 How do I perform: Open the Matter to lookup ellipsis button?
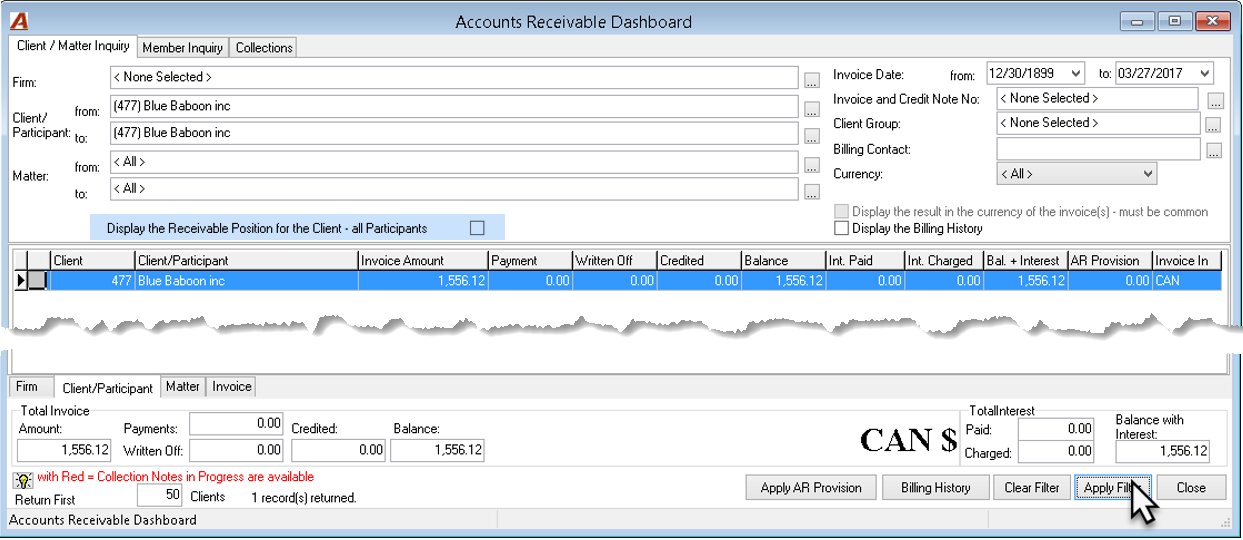[x=812, y=192]
